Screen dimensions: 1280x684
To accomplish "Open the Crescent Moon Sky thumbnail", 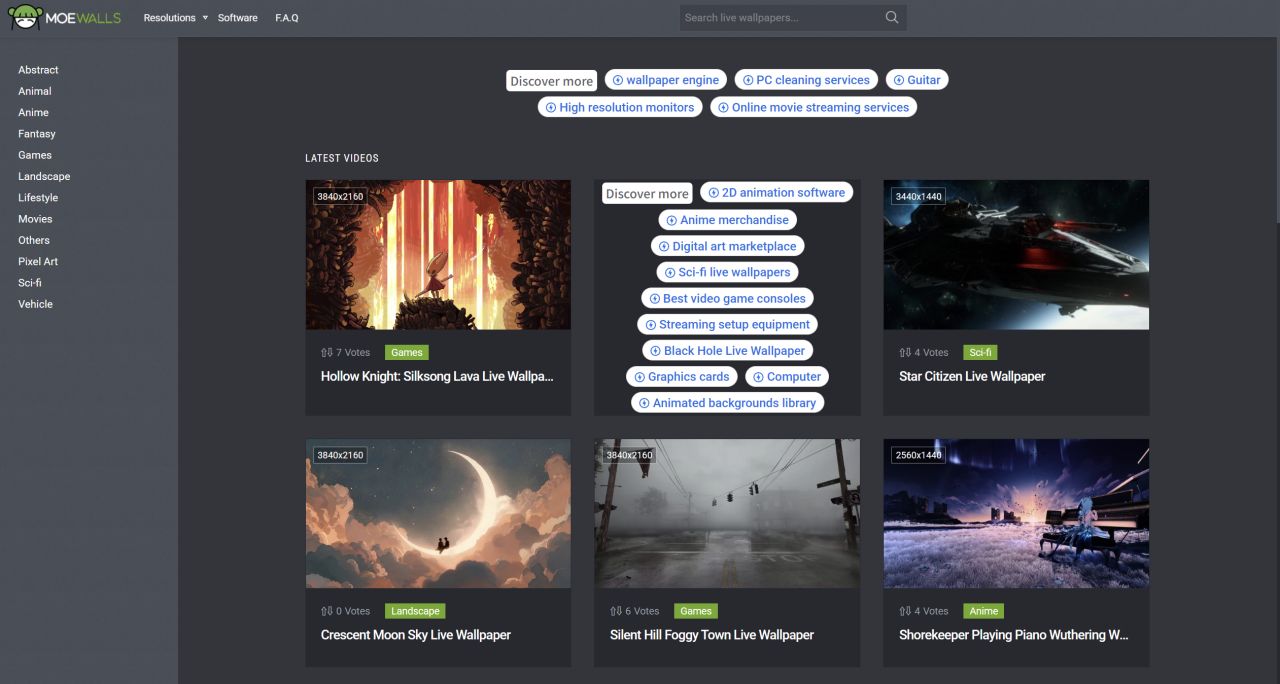I will pyautogui.click(x=438, y=513).
